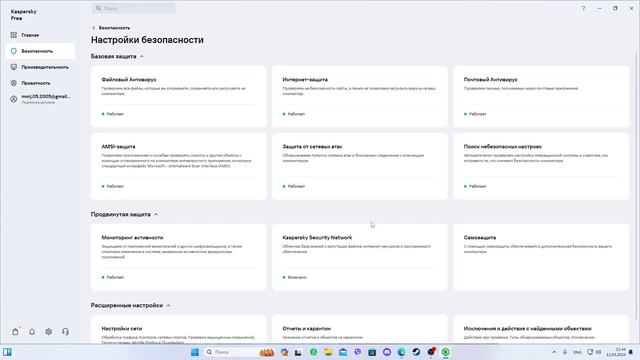
Task: Open notifications bell in Kaspersky sidebar
Action: click(32, 331)
